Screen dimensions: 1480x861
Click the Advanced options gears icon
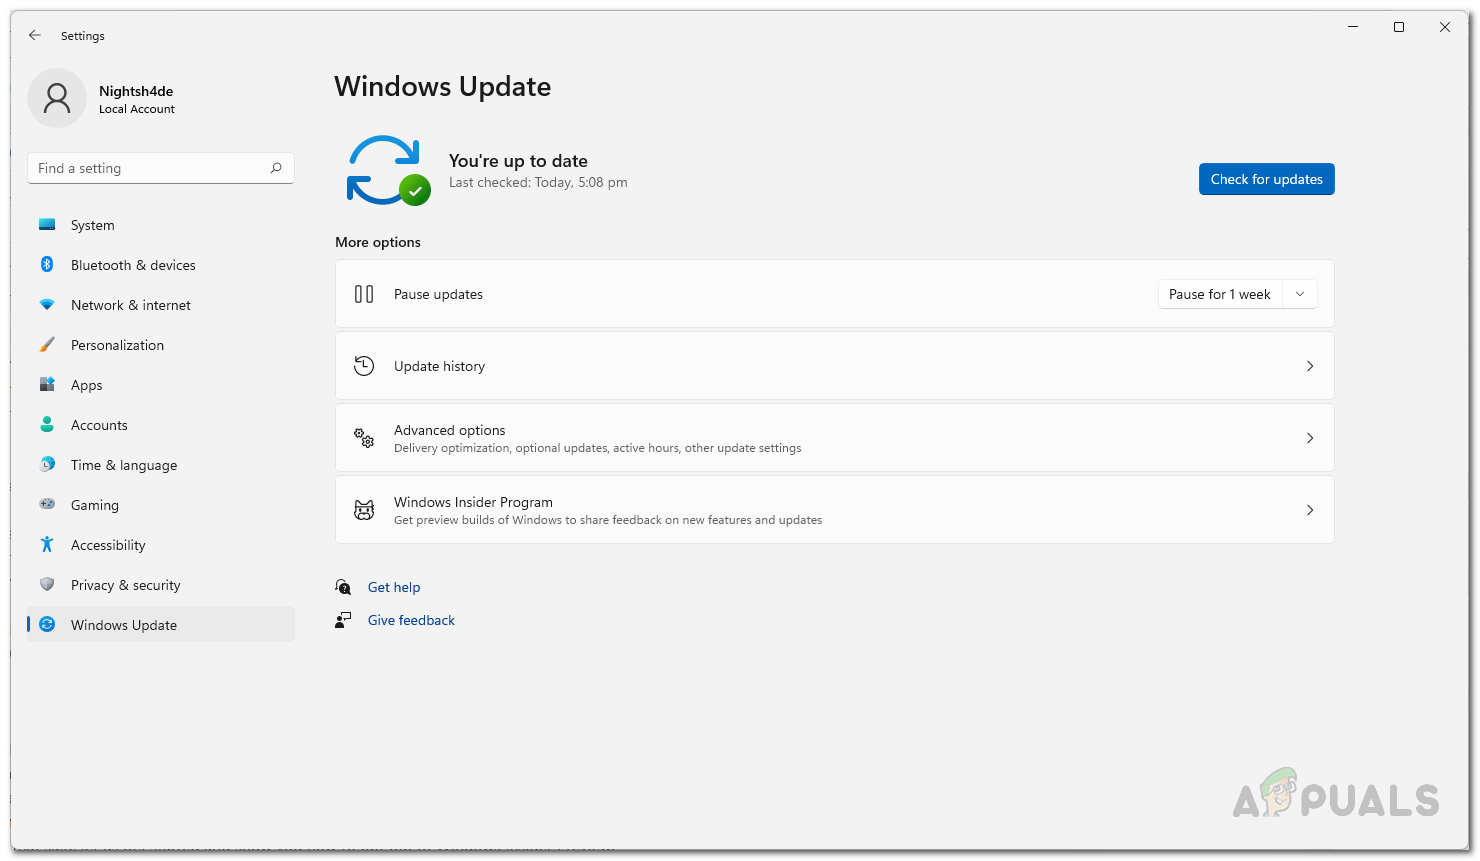(364, 438)
